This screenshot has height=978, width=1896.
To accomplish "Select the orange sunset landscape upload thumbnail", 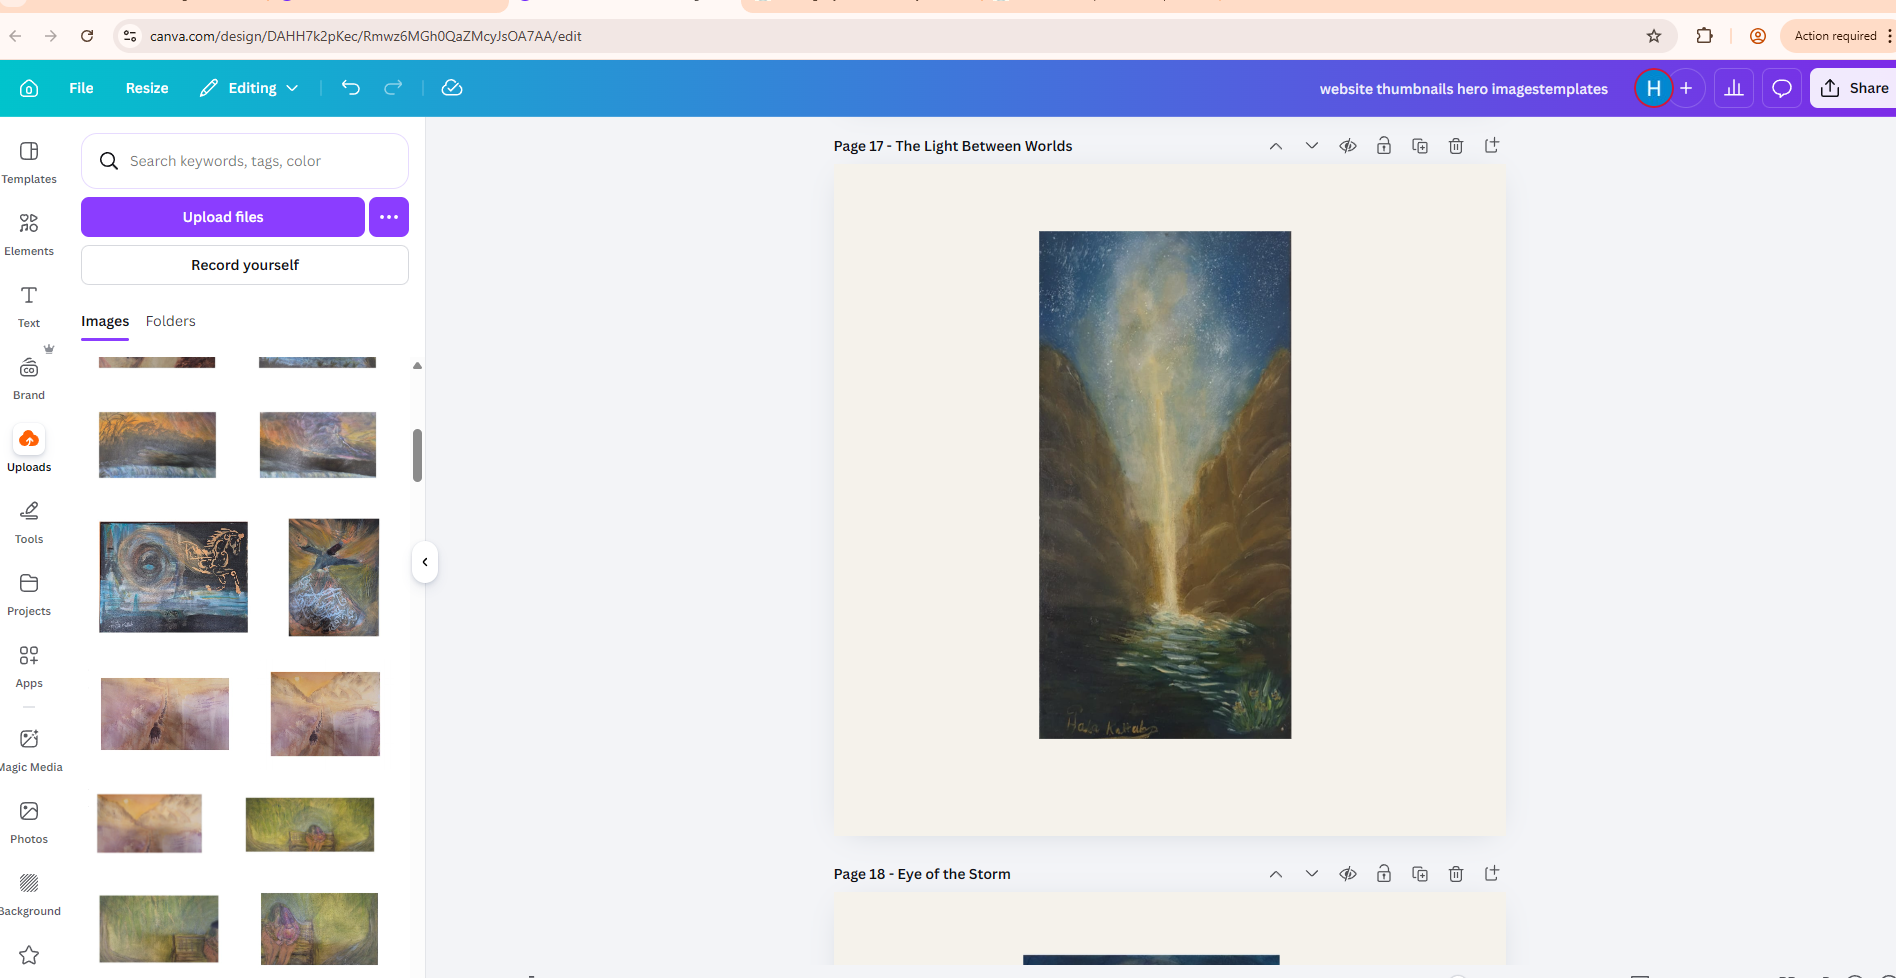I will tap(157, 444).
